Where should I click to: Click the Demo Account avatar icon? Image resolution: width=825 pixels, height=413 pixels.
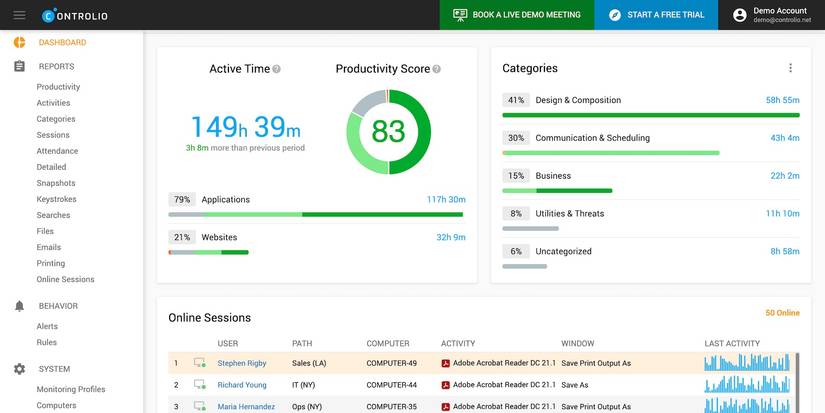point(740,15)
